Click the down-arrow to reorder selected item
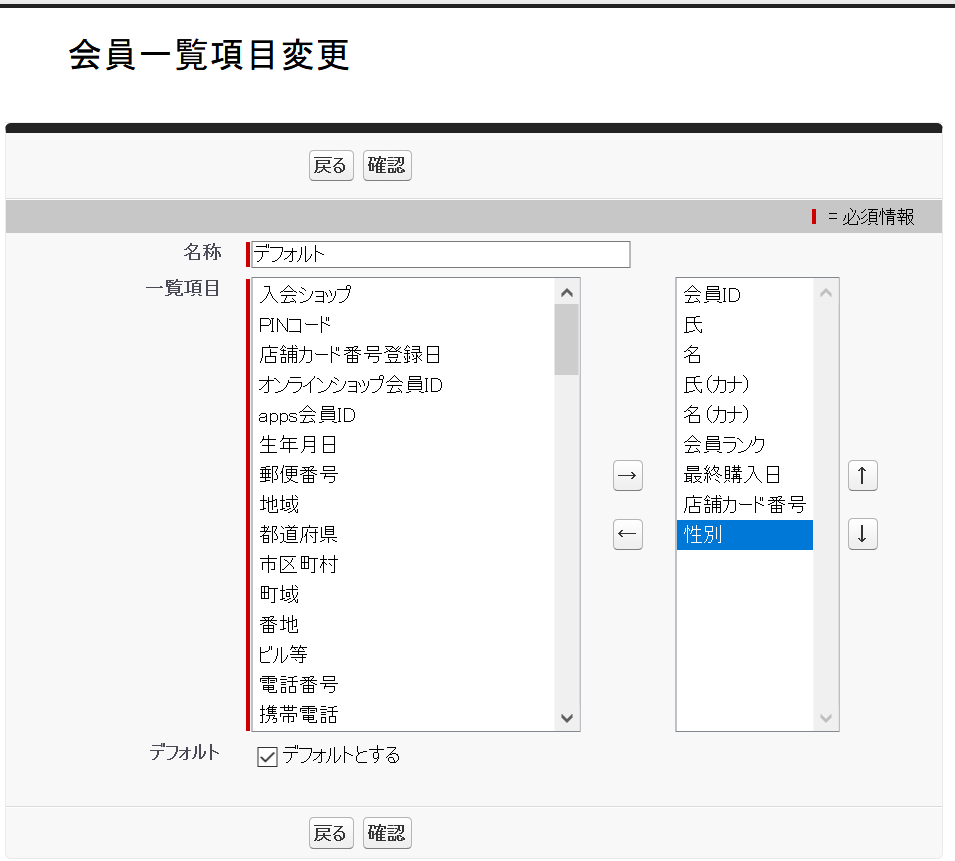 click(862, 534)
